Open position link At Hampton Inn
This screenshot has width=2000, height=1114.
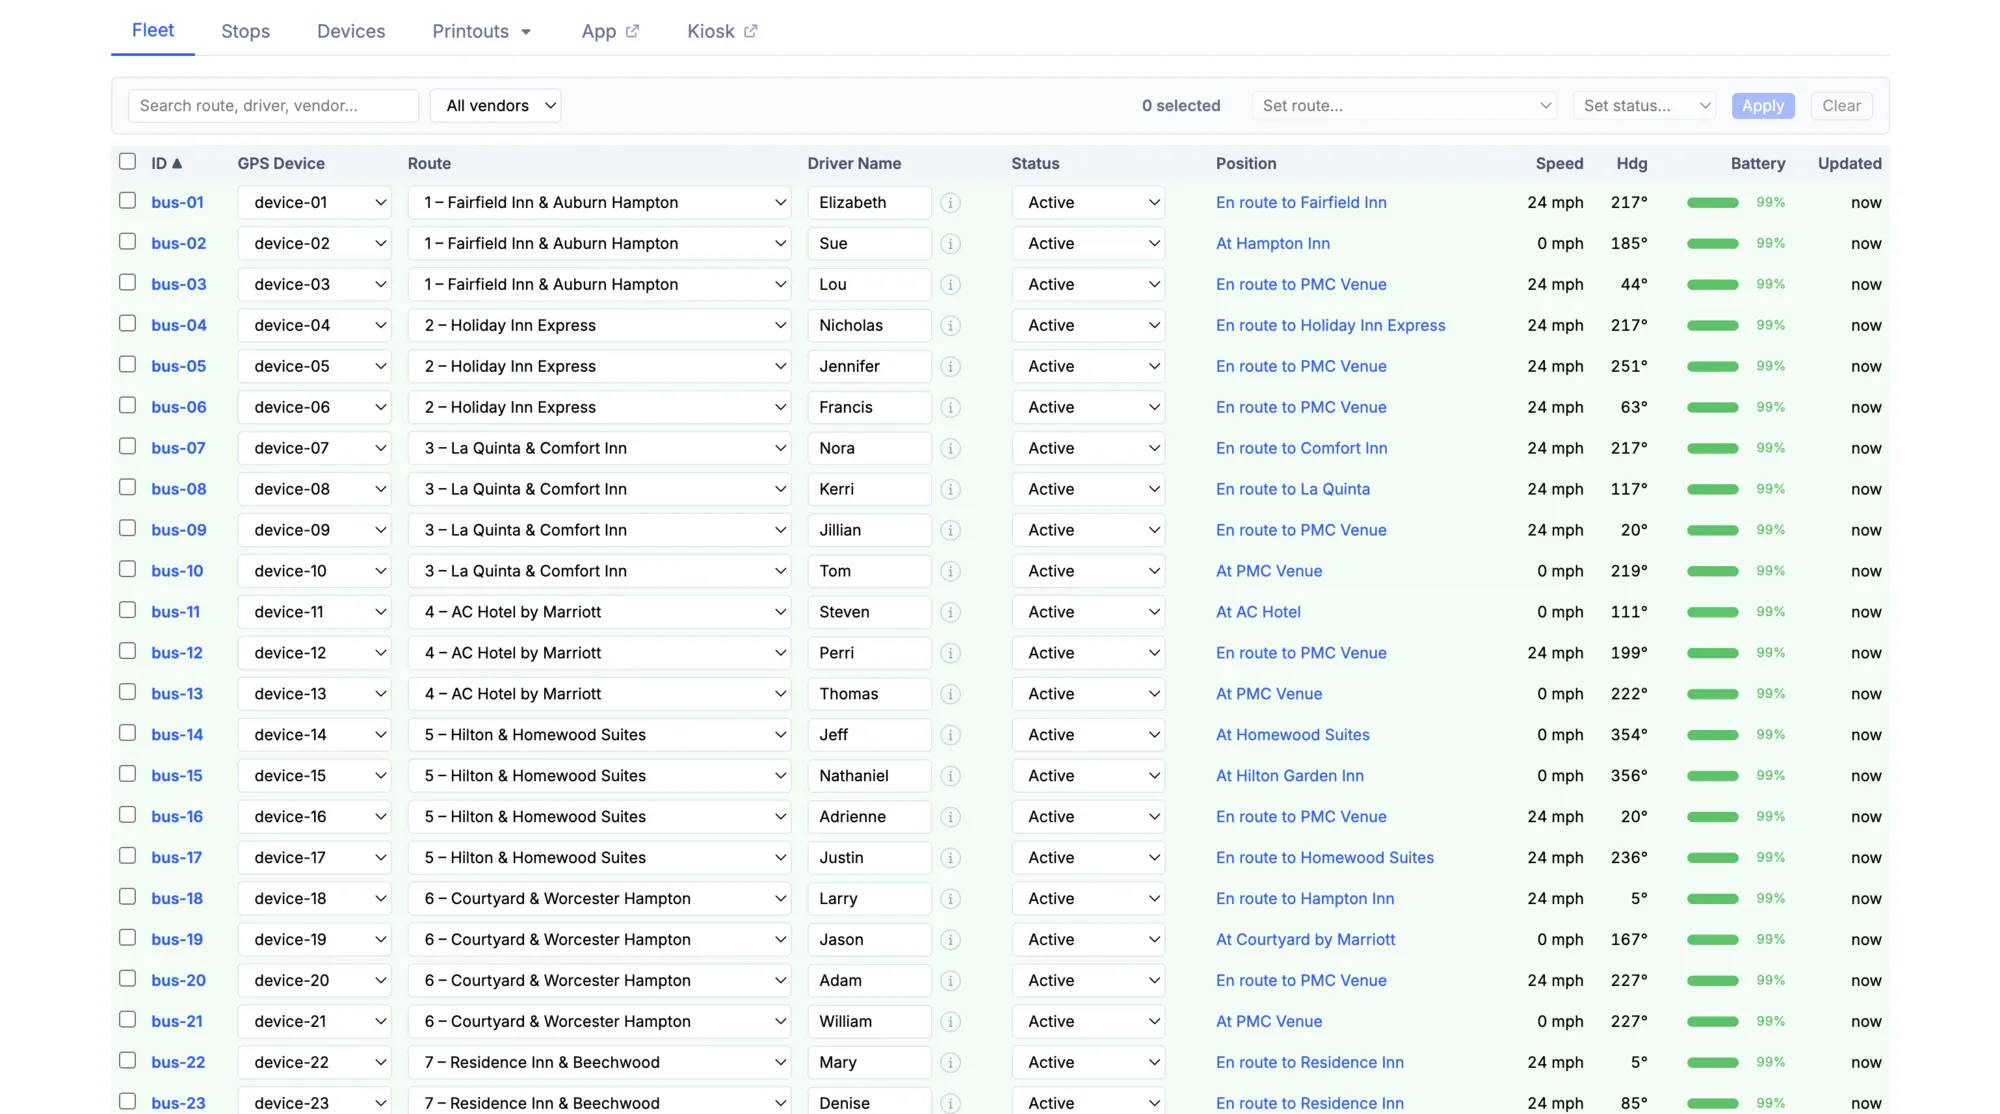1273,243
